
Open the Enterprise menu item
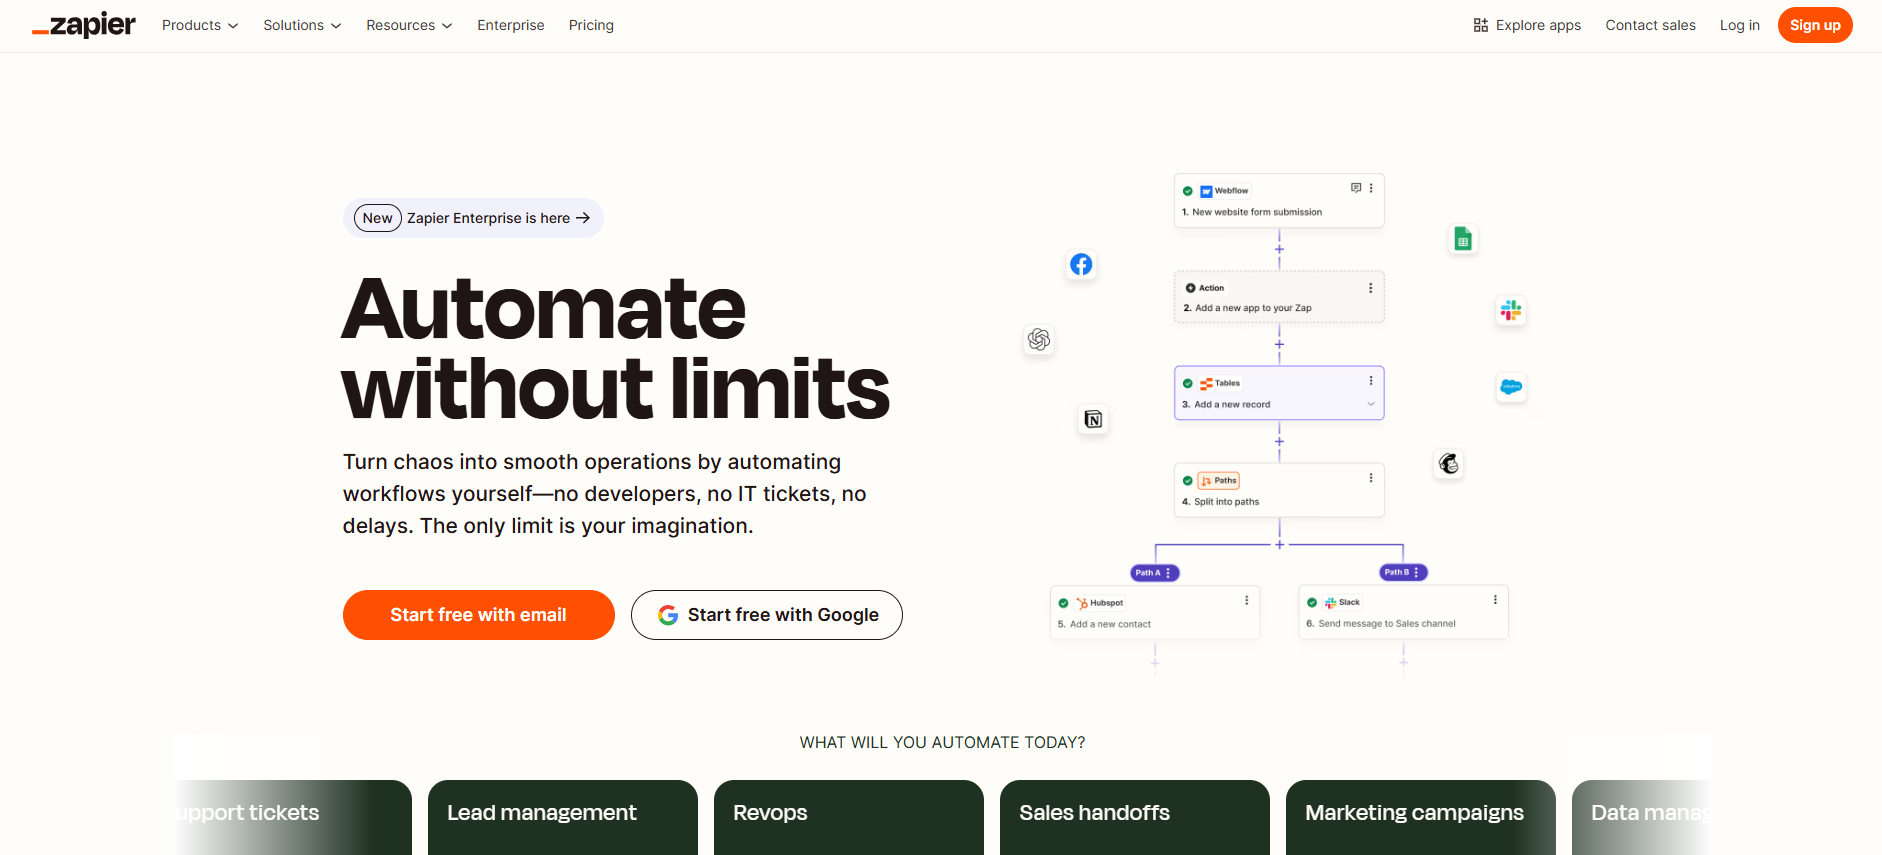point(511,25)
